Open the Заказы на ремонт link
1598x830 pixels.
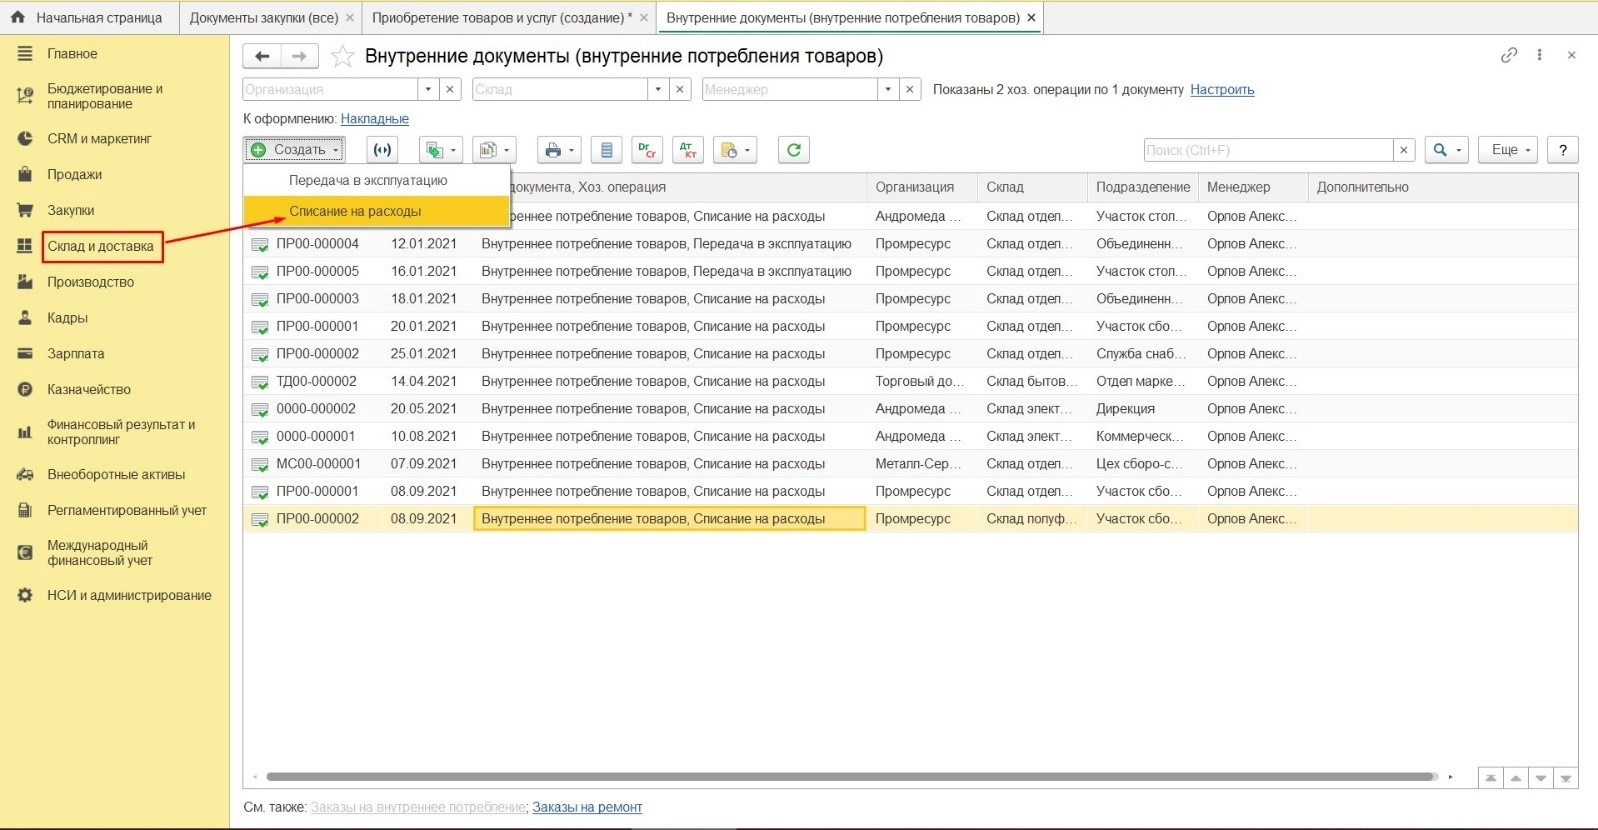587,808
